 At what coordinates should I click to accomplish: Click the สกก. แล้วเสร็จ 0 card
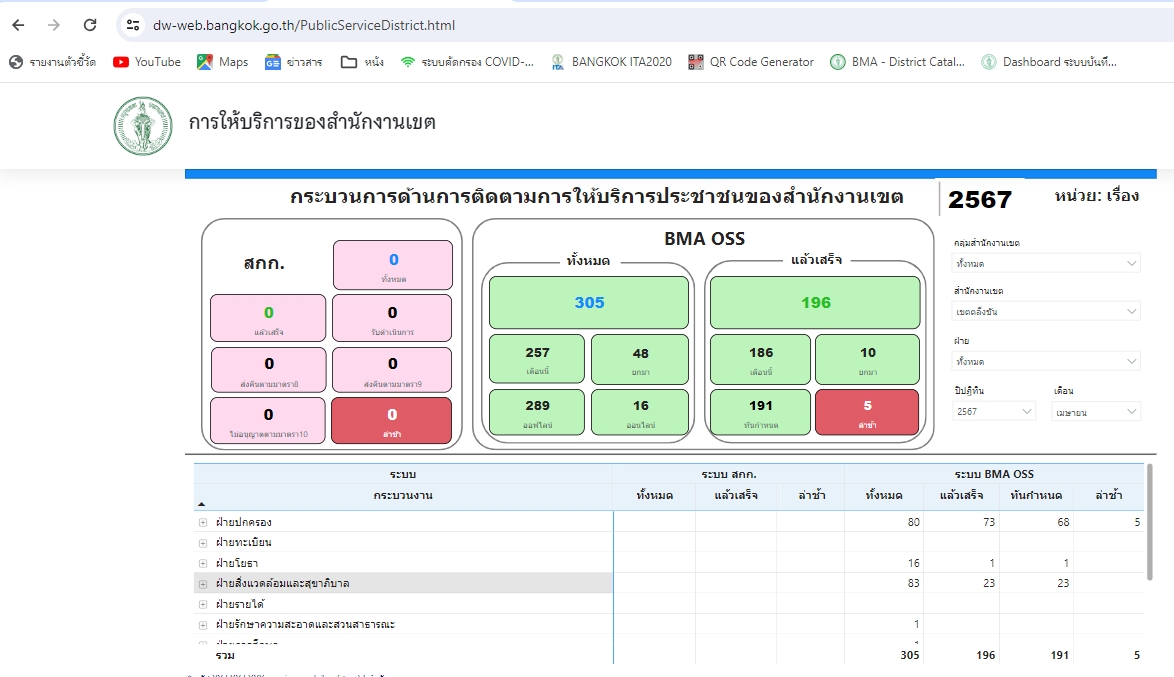(268, 318)
